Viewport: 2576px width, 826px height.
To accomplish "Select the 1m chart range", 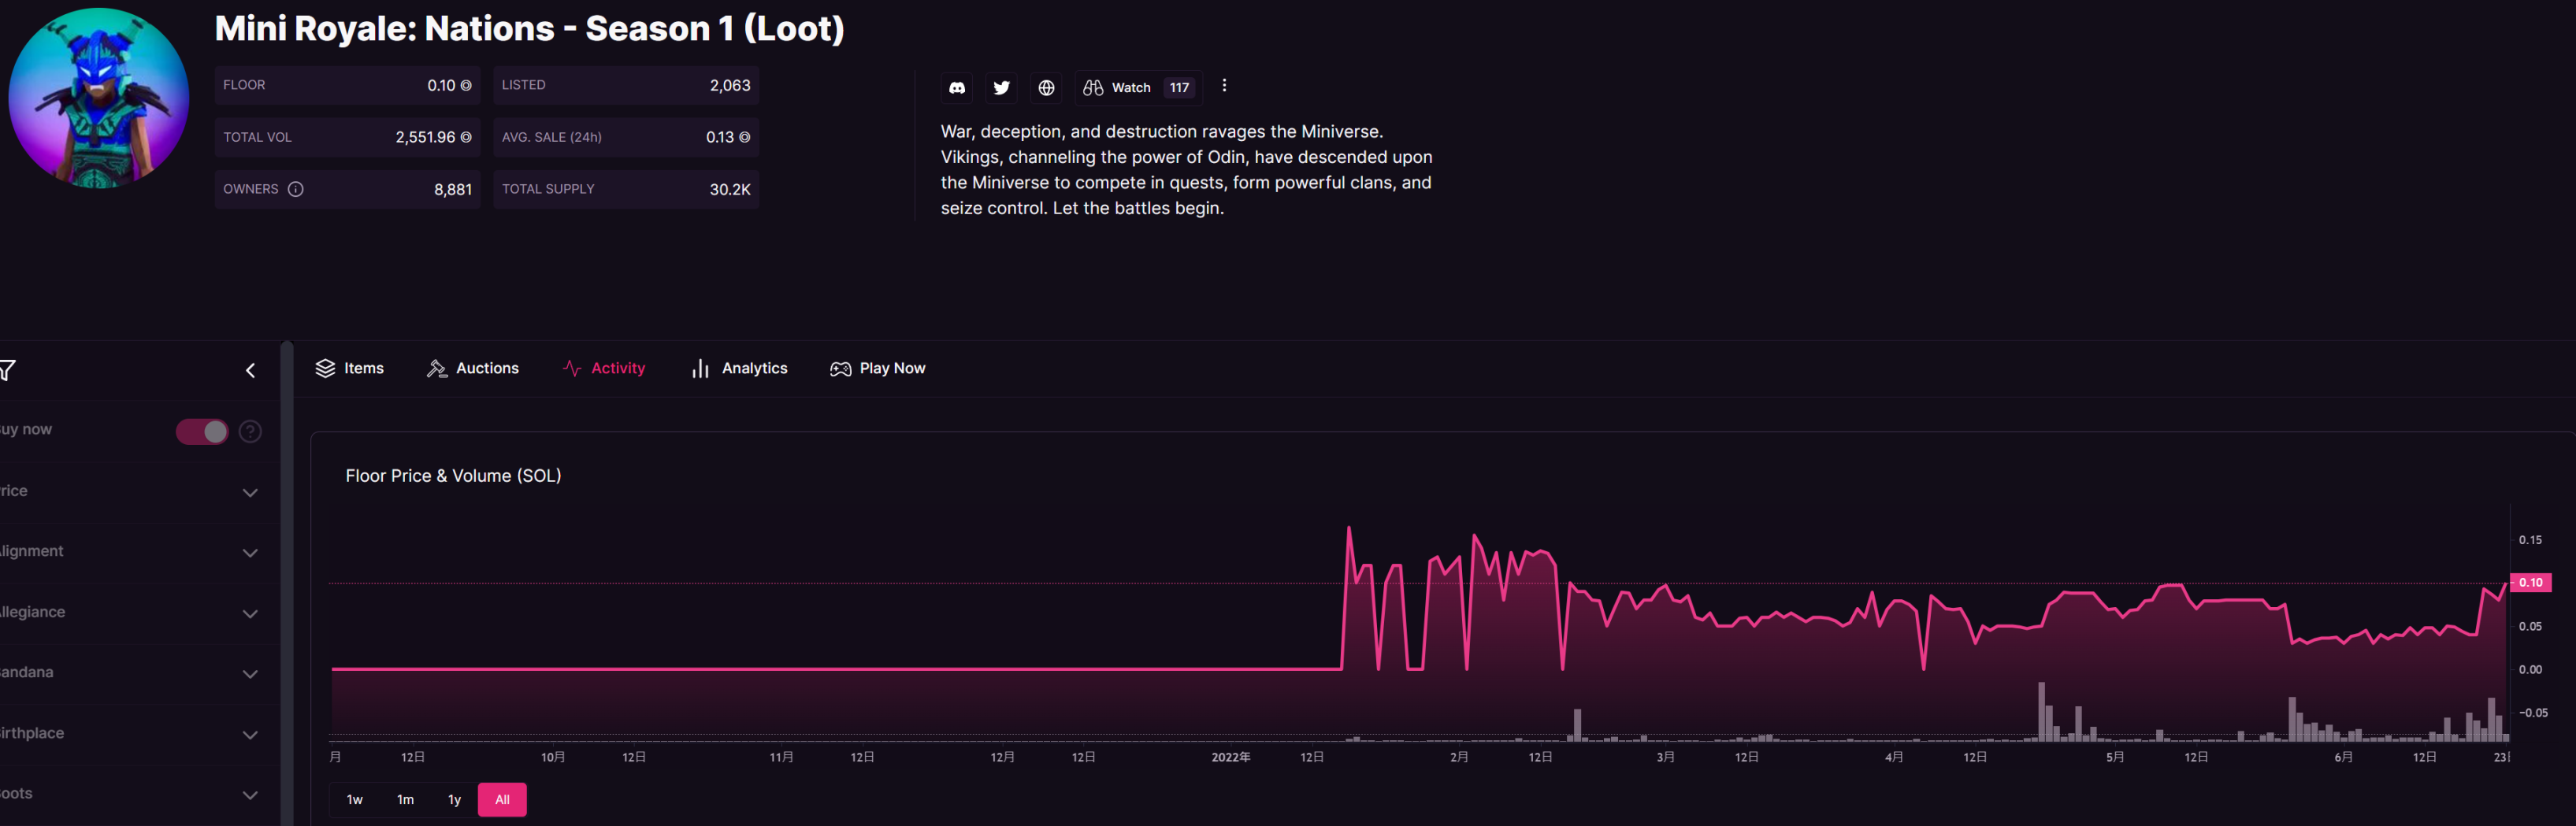I will (x=405, y=799).
